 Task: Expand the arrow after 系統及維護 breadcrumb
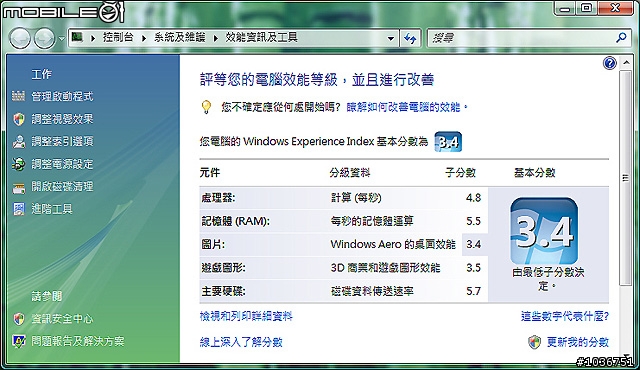tap(216, 38)
